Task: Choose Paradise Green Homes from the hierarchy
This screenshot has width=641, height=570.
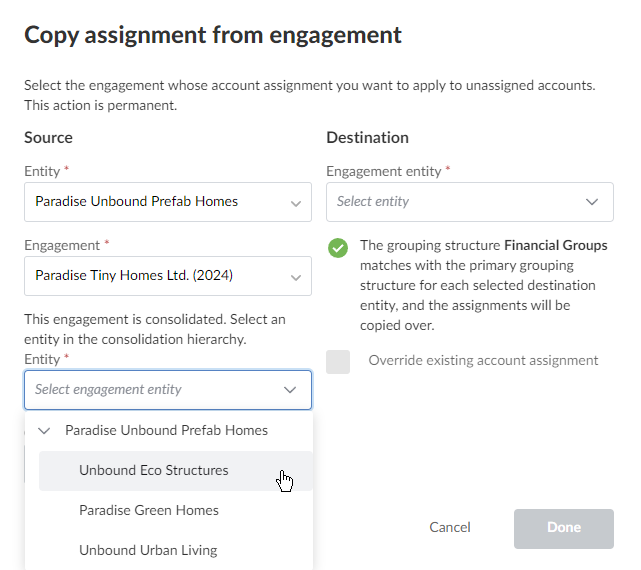Action: tap(149, 511)
